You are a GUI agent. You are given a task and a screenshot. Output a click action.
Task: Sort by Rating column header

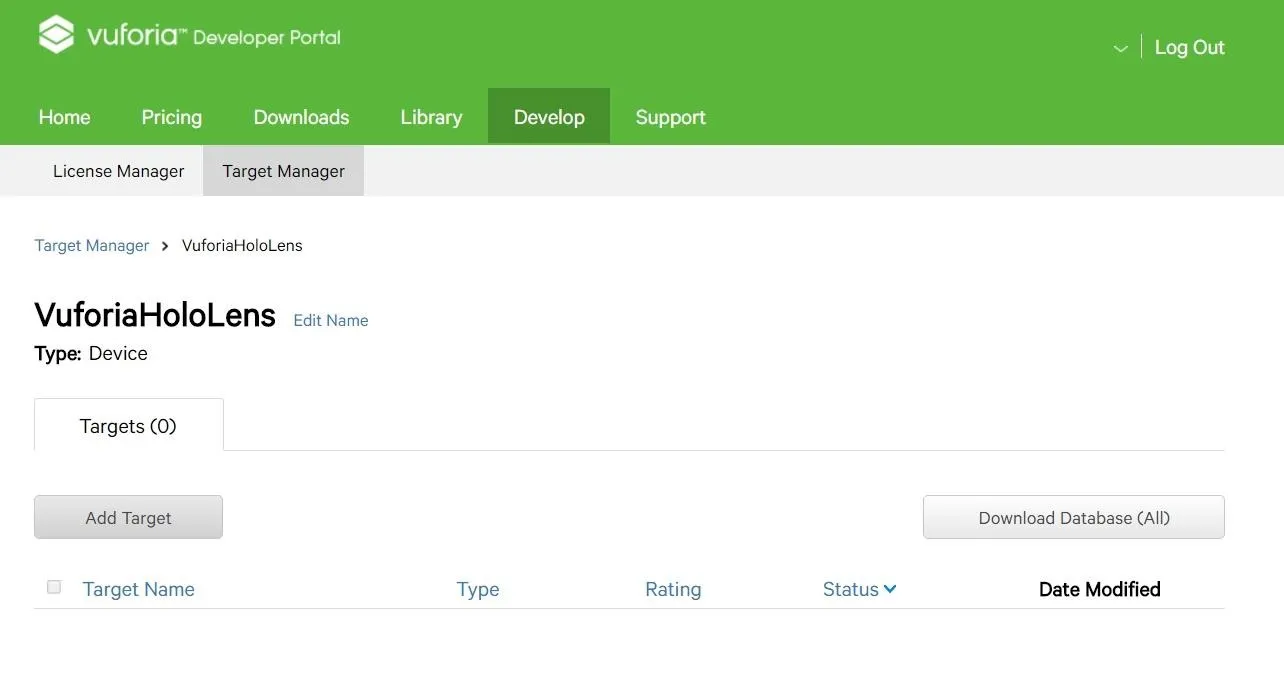673,589
